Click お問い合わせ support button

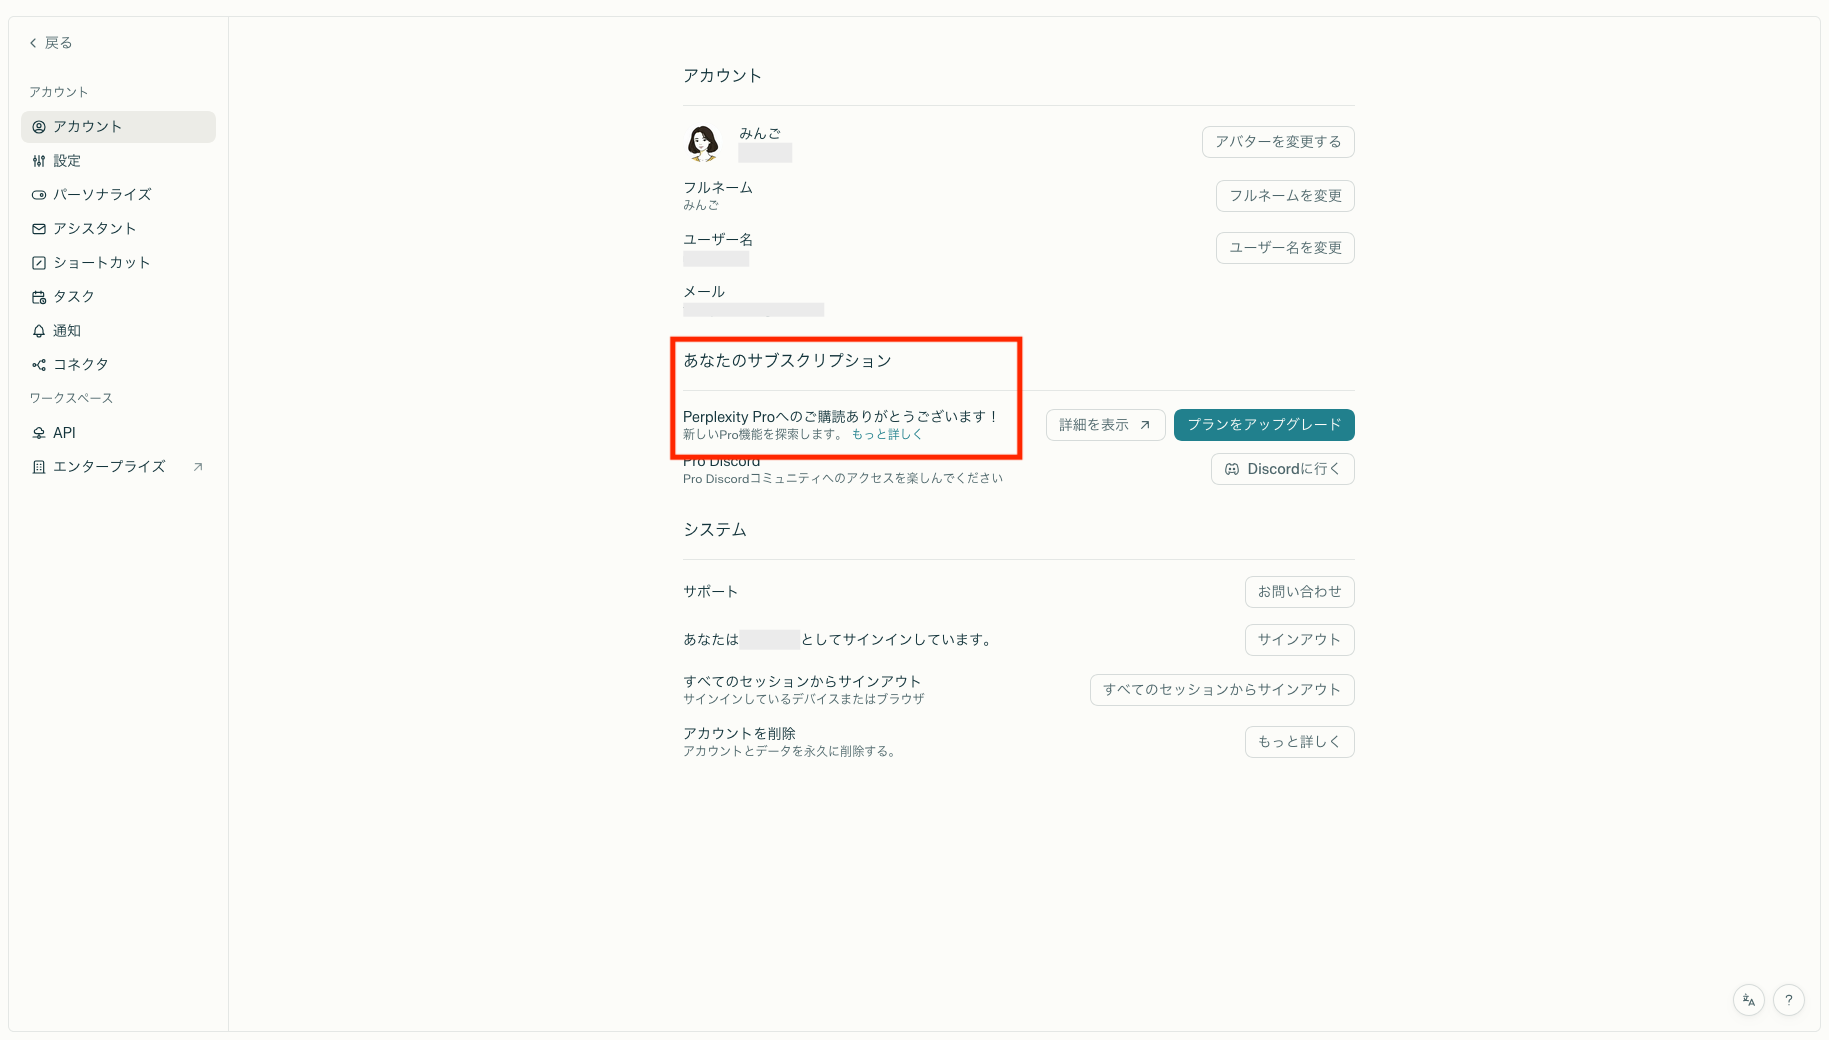point(1299,591)
